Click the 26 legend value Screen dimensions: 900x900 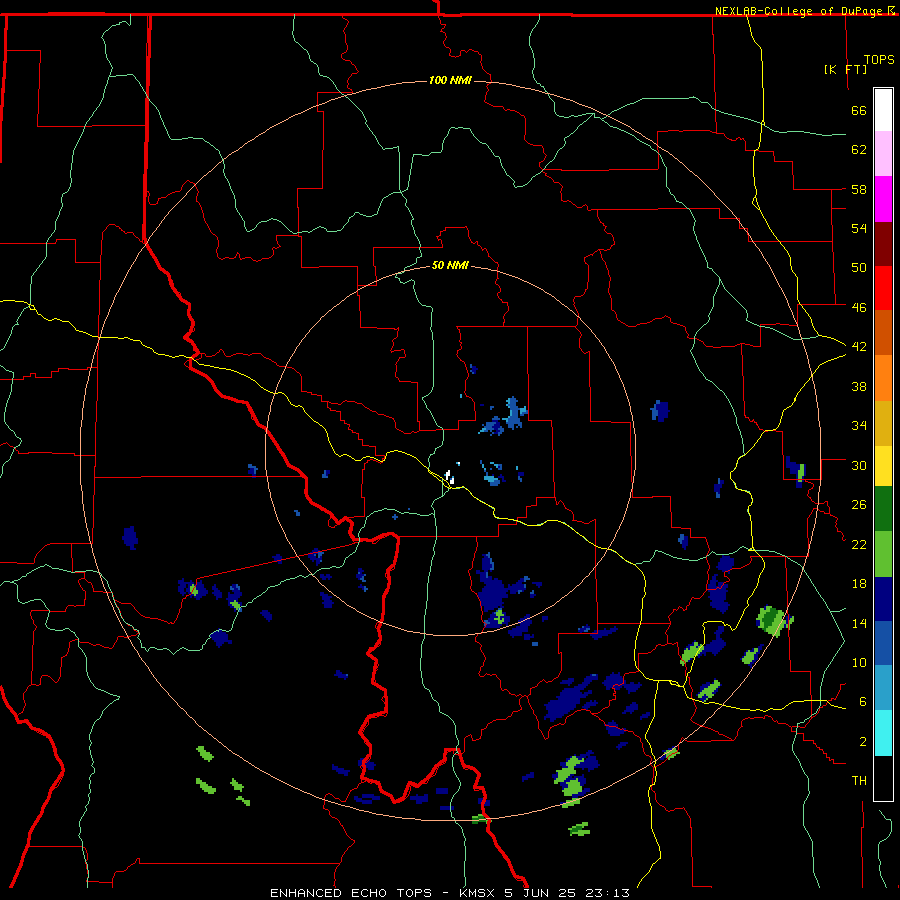859,505
